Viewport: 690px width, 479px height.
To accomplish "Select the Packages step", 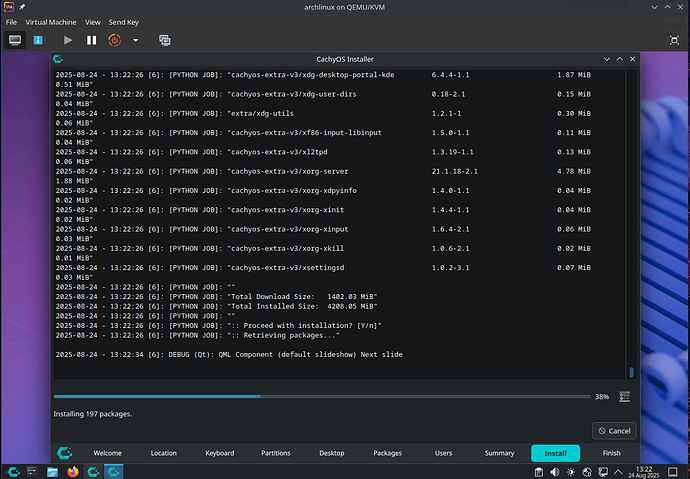I will pyautogui.click(x=387, y=453).
